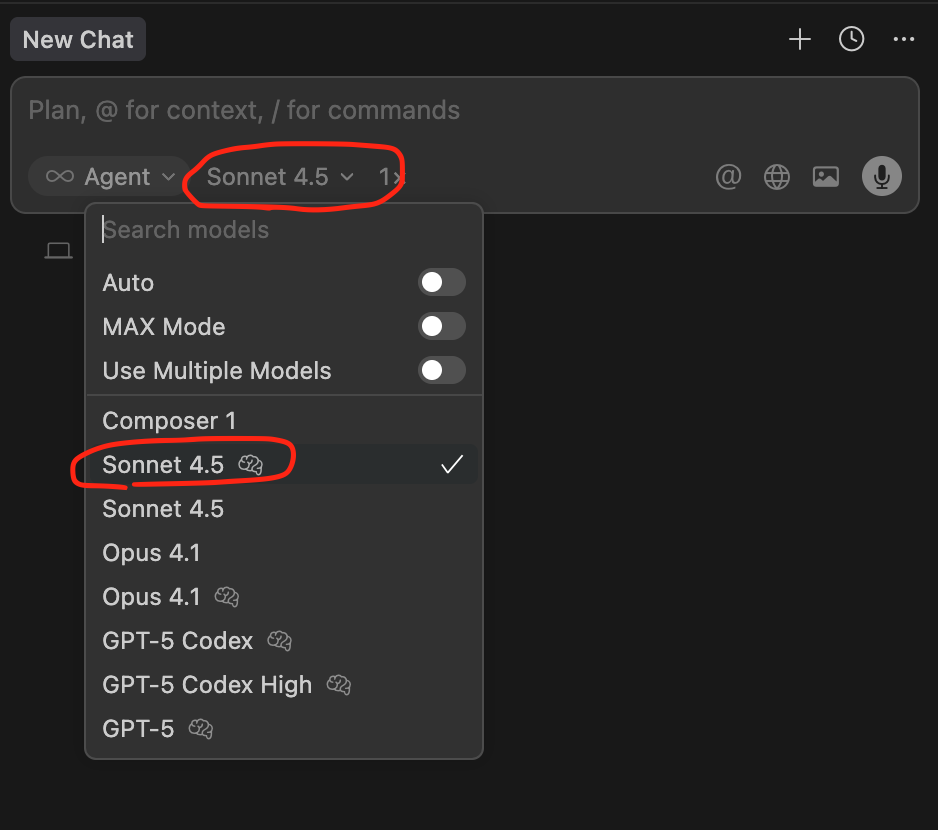Enable Use Multiple Models switch
The height and width of the screenshot is (830, 938).
[x=441, y=371]
